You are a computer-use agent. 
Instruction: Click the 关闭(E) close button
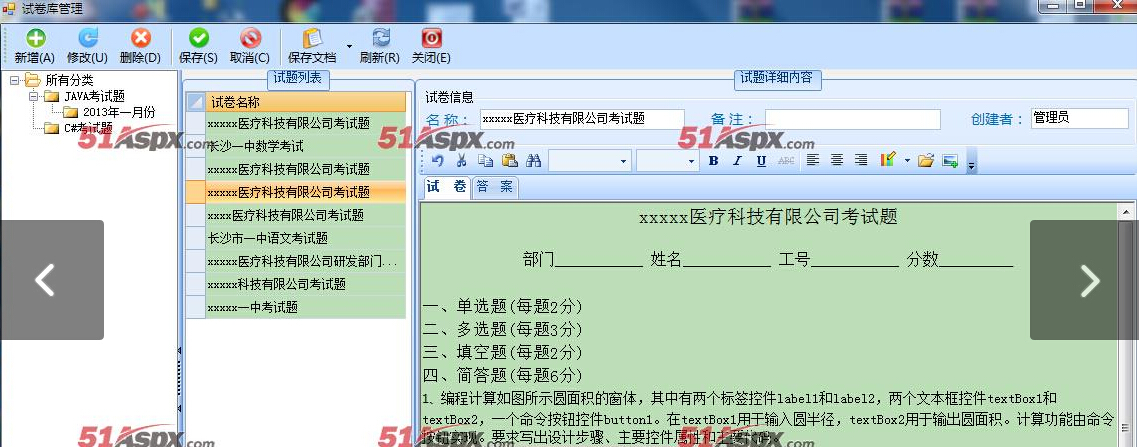(x=431, y=47)
